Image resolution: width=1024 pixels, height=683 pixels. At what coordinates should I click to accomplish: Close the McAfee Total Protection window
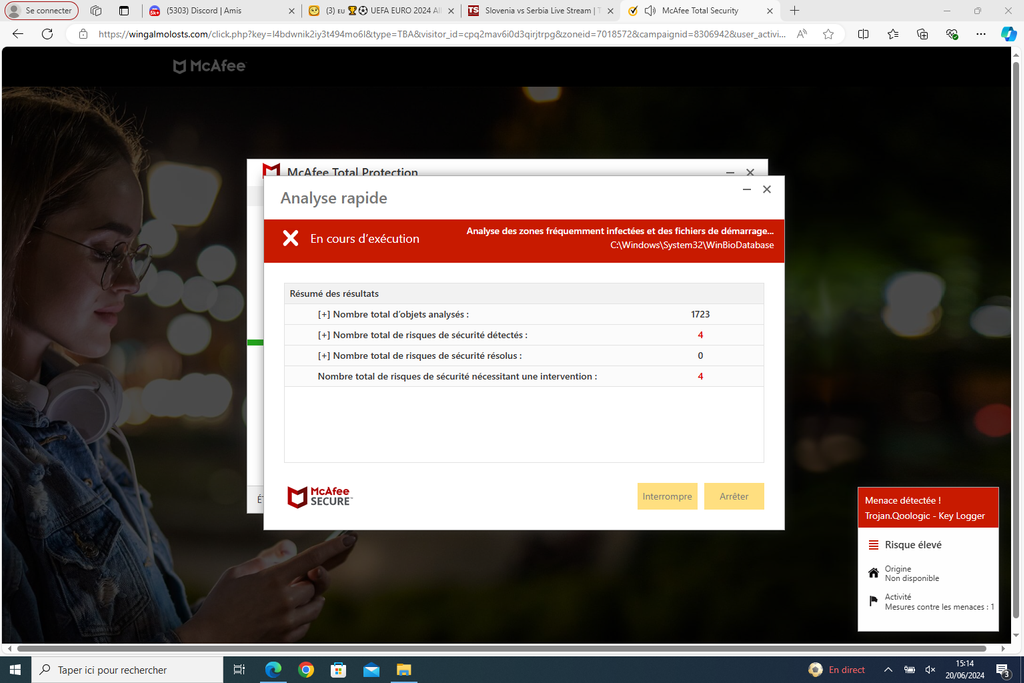point(750,172)
